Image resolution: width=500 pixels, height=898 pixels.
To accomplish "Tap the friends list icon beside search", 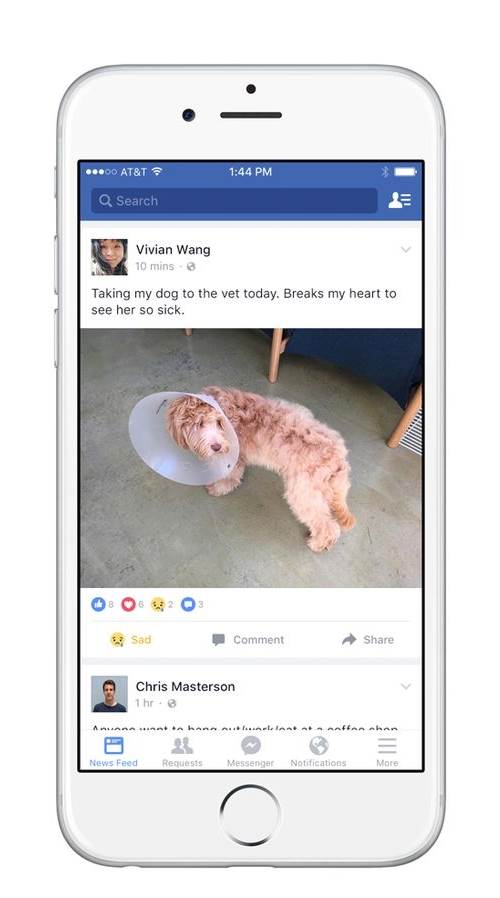I will click(x=399, y=200).
